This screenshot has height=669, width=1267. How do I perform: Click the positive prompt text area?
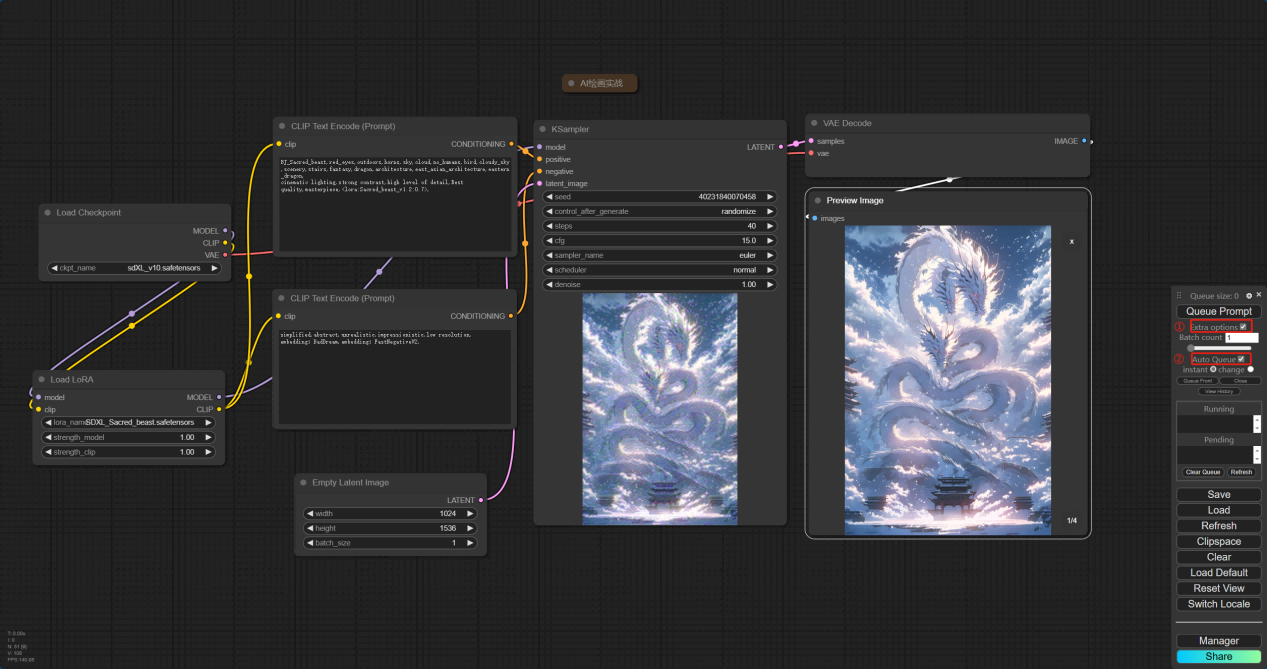pyautogui.click(x=395, y=203)
